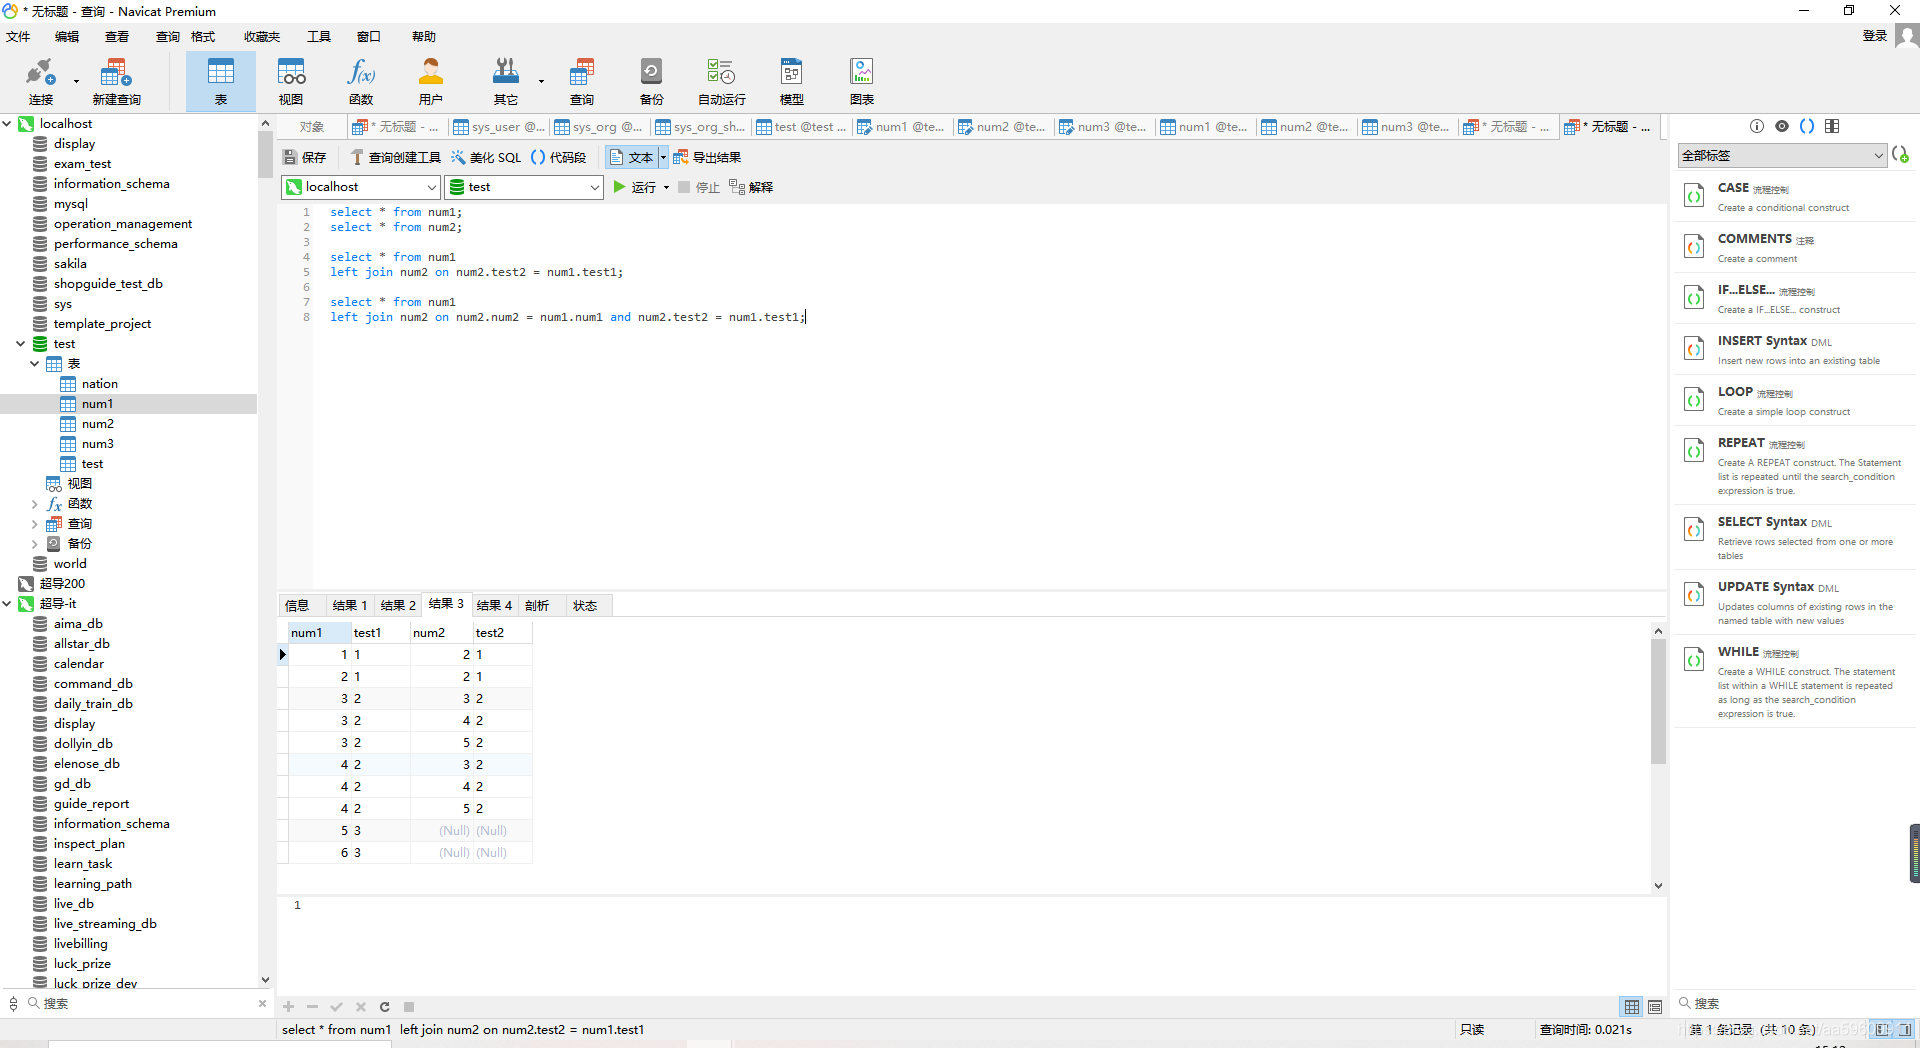Collapse the test database node
This screenshot has height=1048, width=1920.
tap(21, 344)
